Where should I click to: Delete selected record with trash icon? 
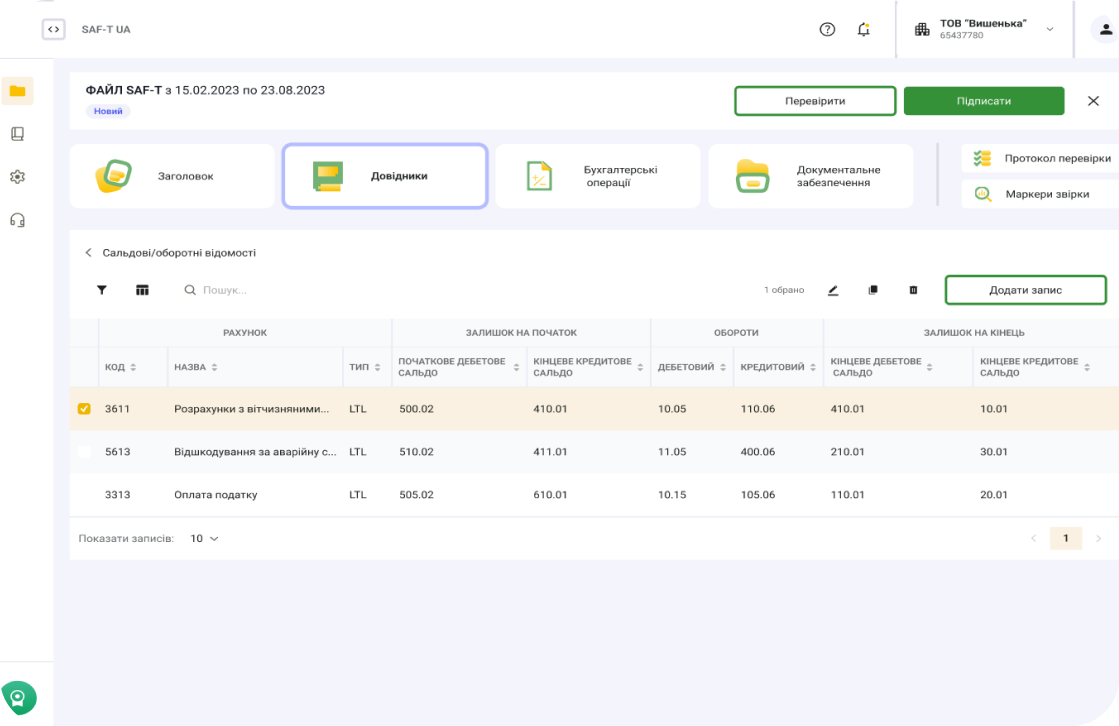(x=913, y=290)
